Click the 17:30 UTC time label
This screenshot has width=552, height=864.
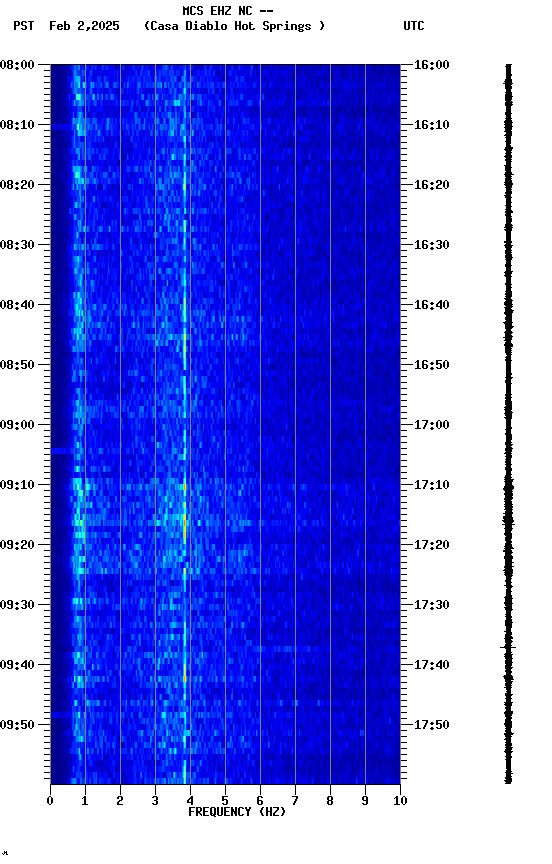coord(432,605)
